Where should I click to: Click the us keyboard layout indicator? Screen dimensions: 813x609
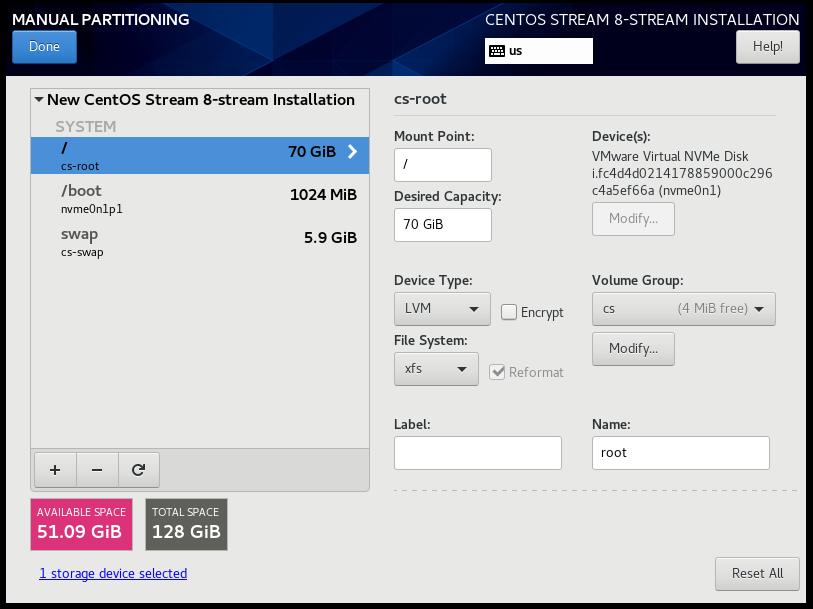539,51
